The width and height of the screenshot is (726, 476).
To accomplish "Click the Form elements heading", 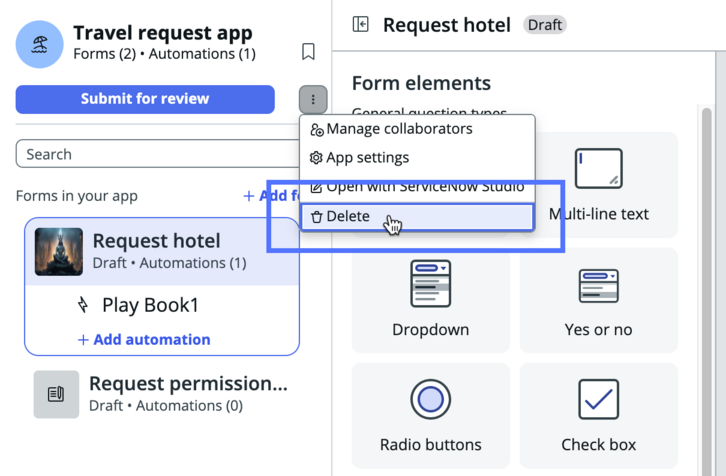I will pyautogui.click(x=421, y=83).
